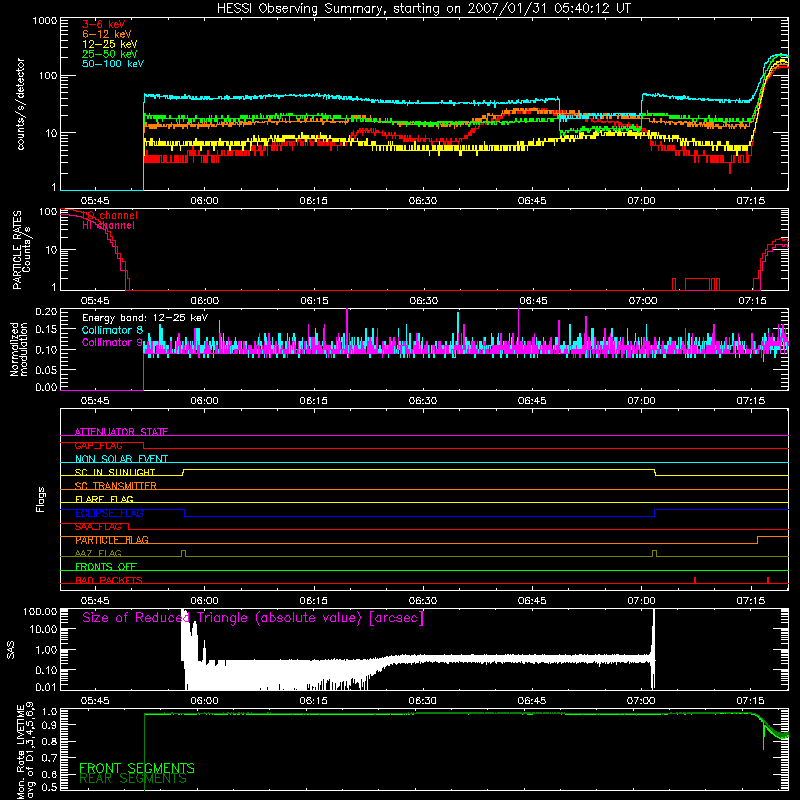Viewport: 800px width, 800px height.
Task: Select the blue ECLIPSE_FLAG label
Action: pyautogui.click(x=109, y=513)
